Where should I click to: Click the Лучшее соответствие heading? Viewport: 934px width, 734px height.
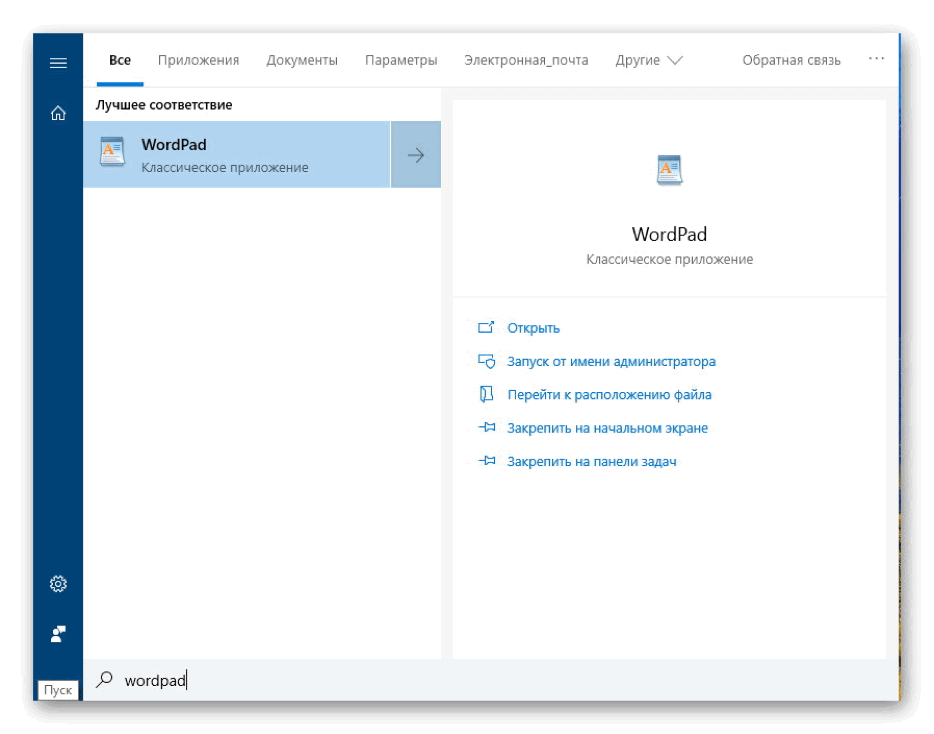pyautogui.click(x=164, y=105)
